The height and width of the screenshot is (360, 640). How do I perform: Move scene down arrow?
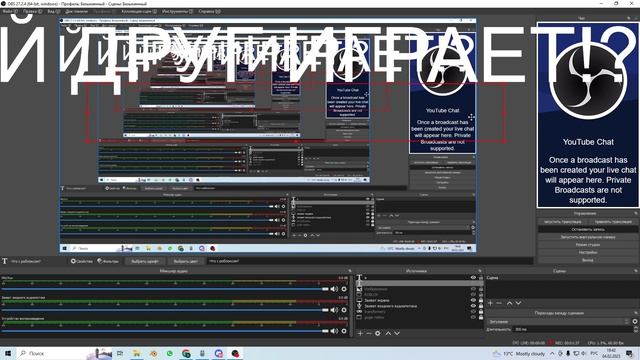pos(518,303)
